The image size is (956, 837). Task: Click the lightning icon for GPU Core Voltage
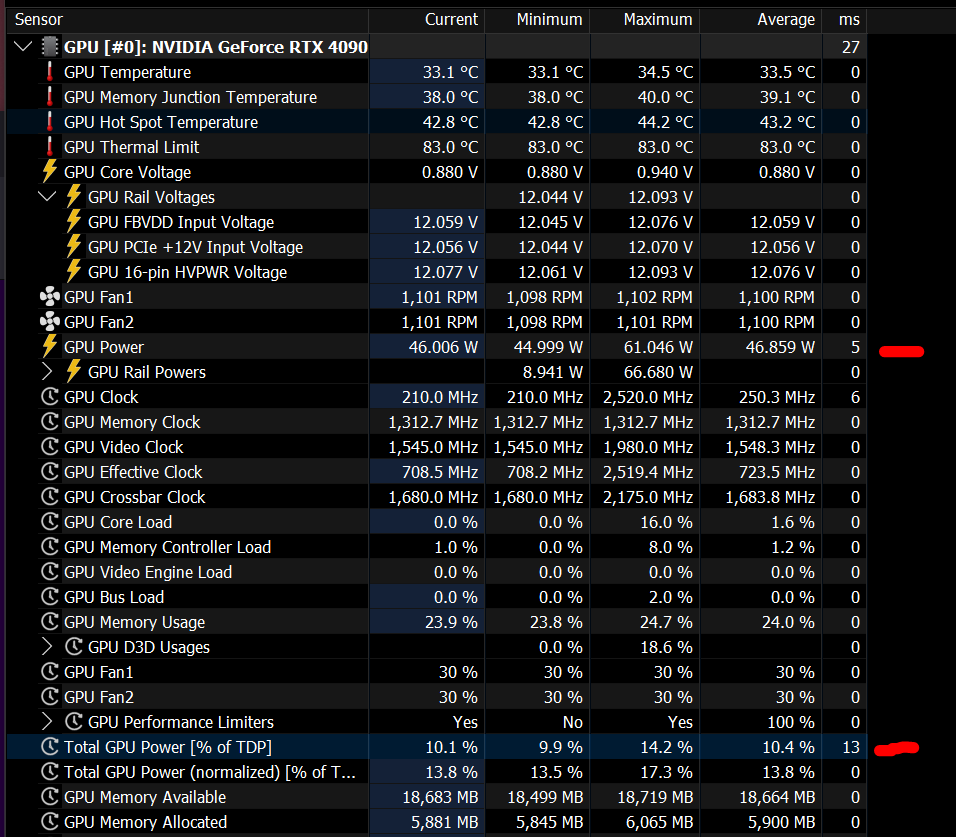tap(49, 171)
